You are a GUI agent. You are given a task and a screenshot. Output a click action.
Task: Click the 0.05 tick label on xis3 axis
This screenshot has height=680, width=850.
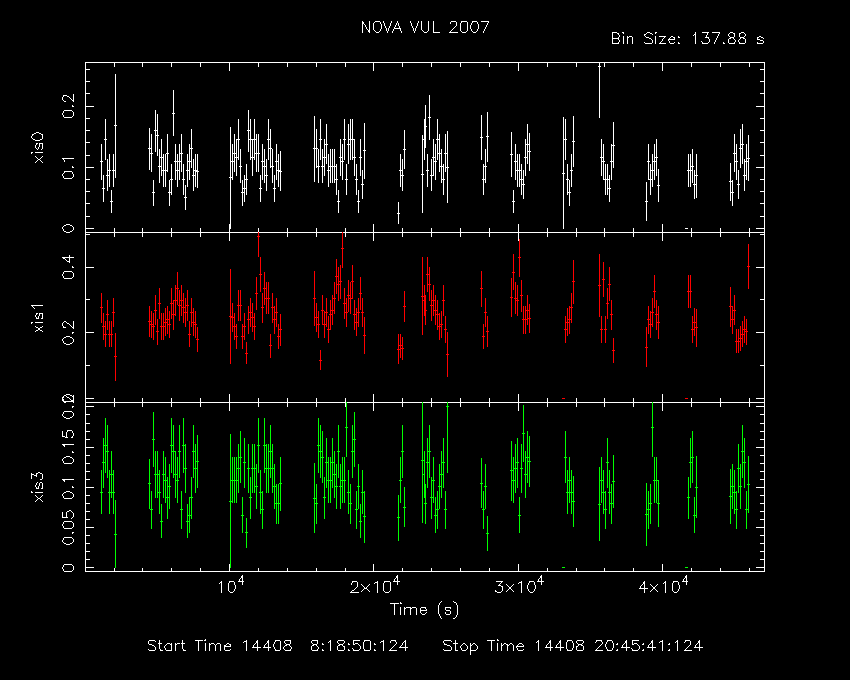69,527
